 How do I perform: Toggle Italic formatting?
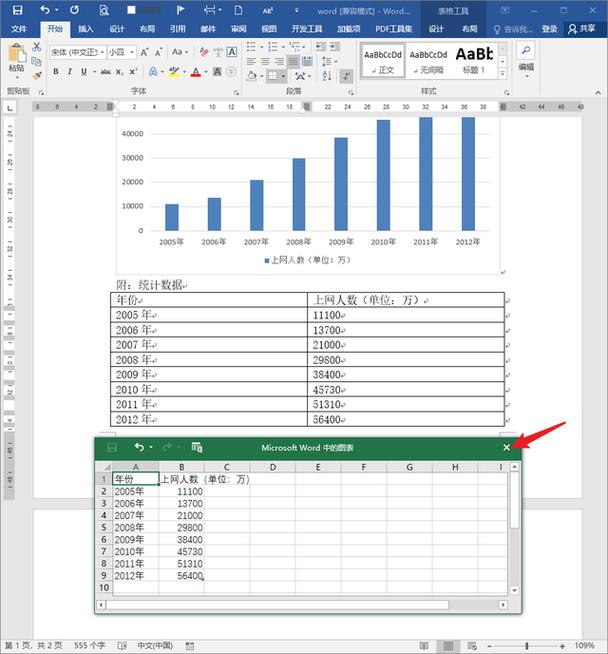(70, 72)
